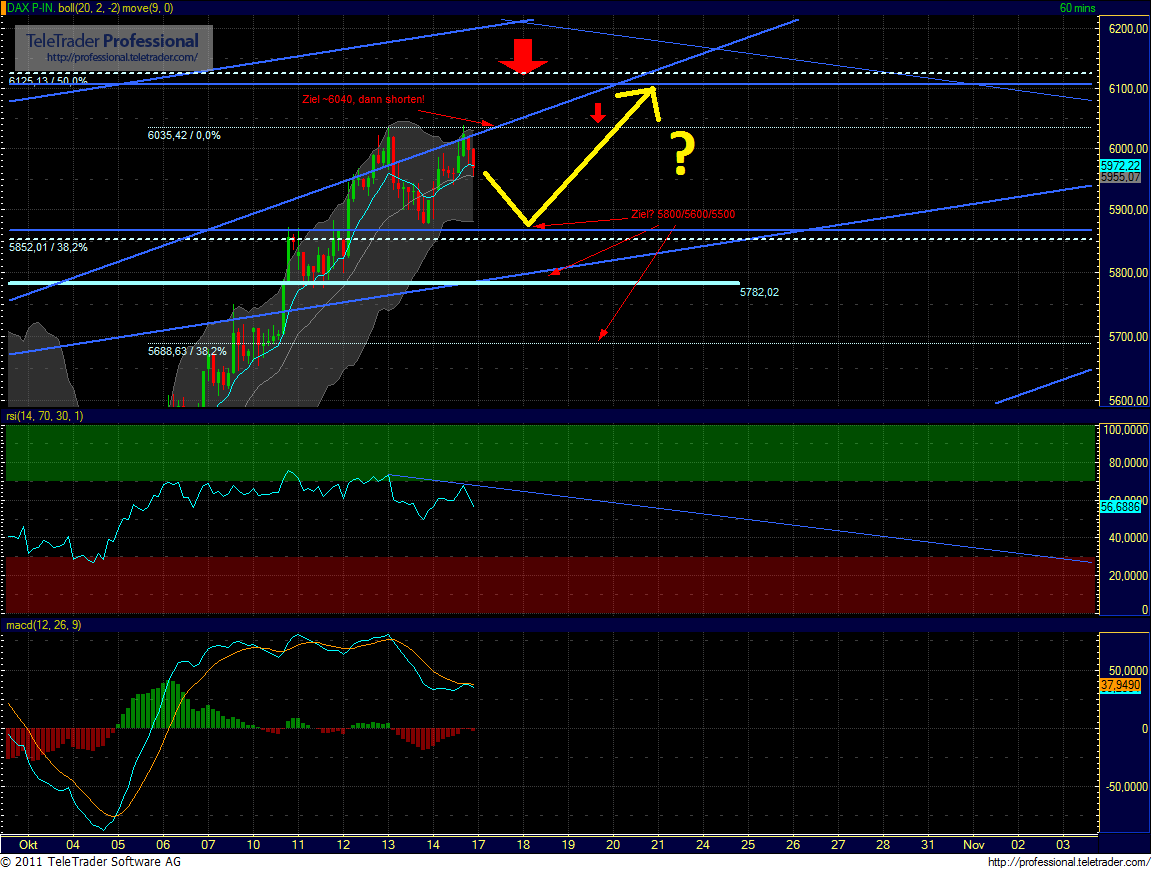Click the RSI axis label 80,0000
The height and width of the screenshot is (871, 1151).
point(1128,463)
